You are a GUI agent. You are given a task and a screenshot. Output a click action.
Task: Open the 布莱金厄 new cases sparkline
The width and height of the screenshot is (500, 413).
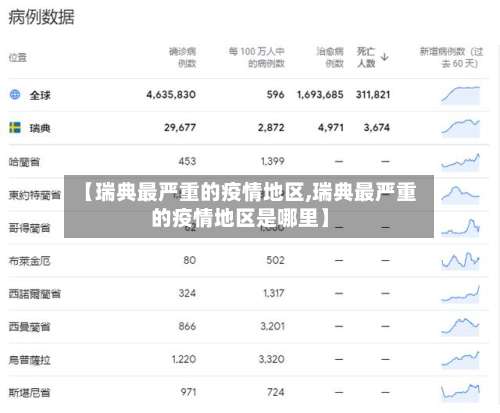tap(461, 261)
